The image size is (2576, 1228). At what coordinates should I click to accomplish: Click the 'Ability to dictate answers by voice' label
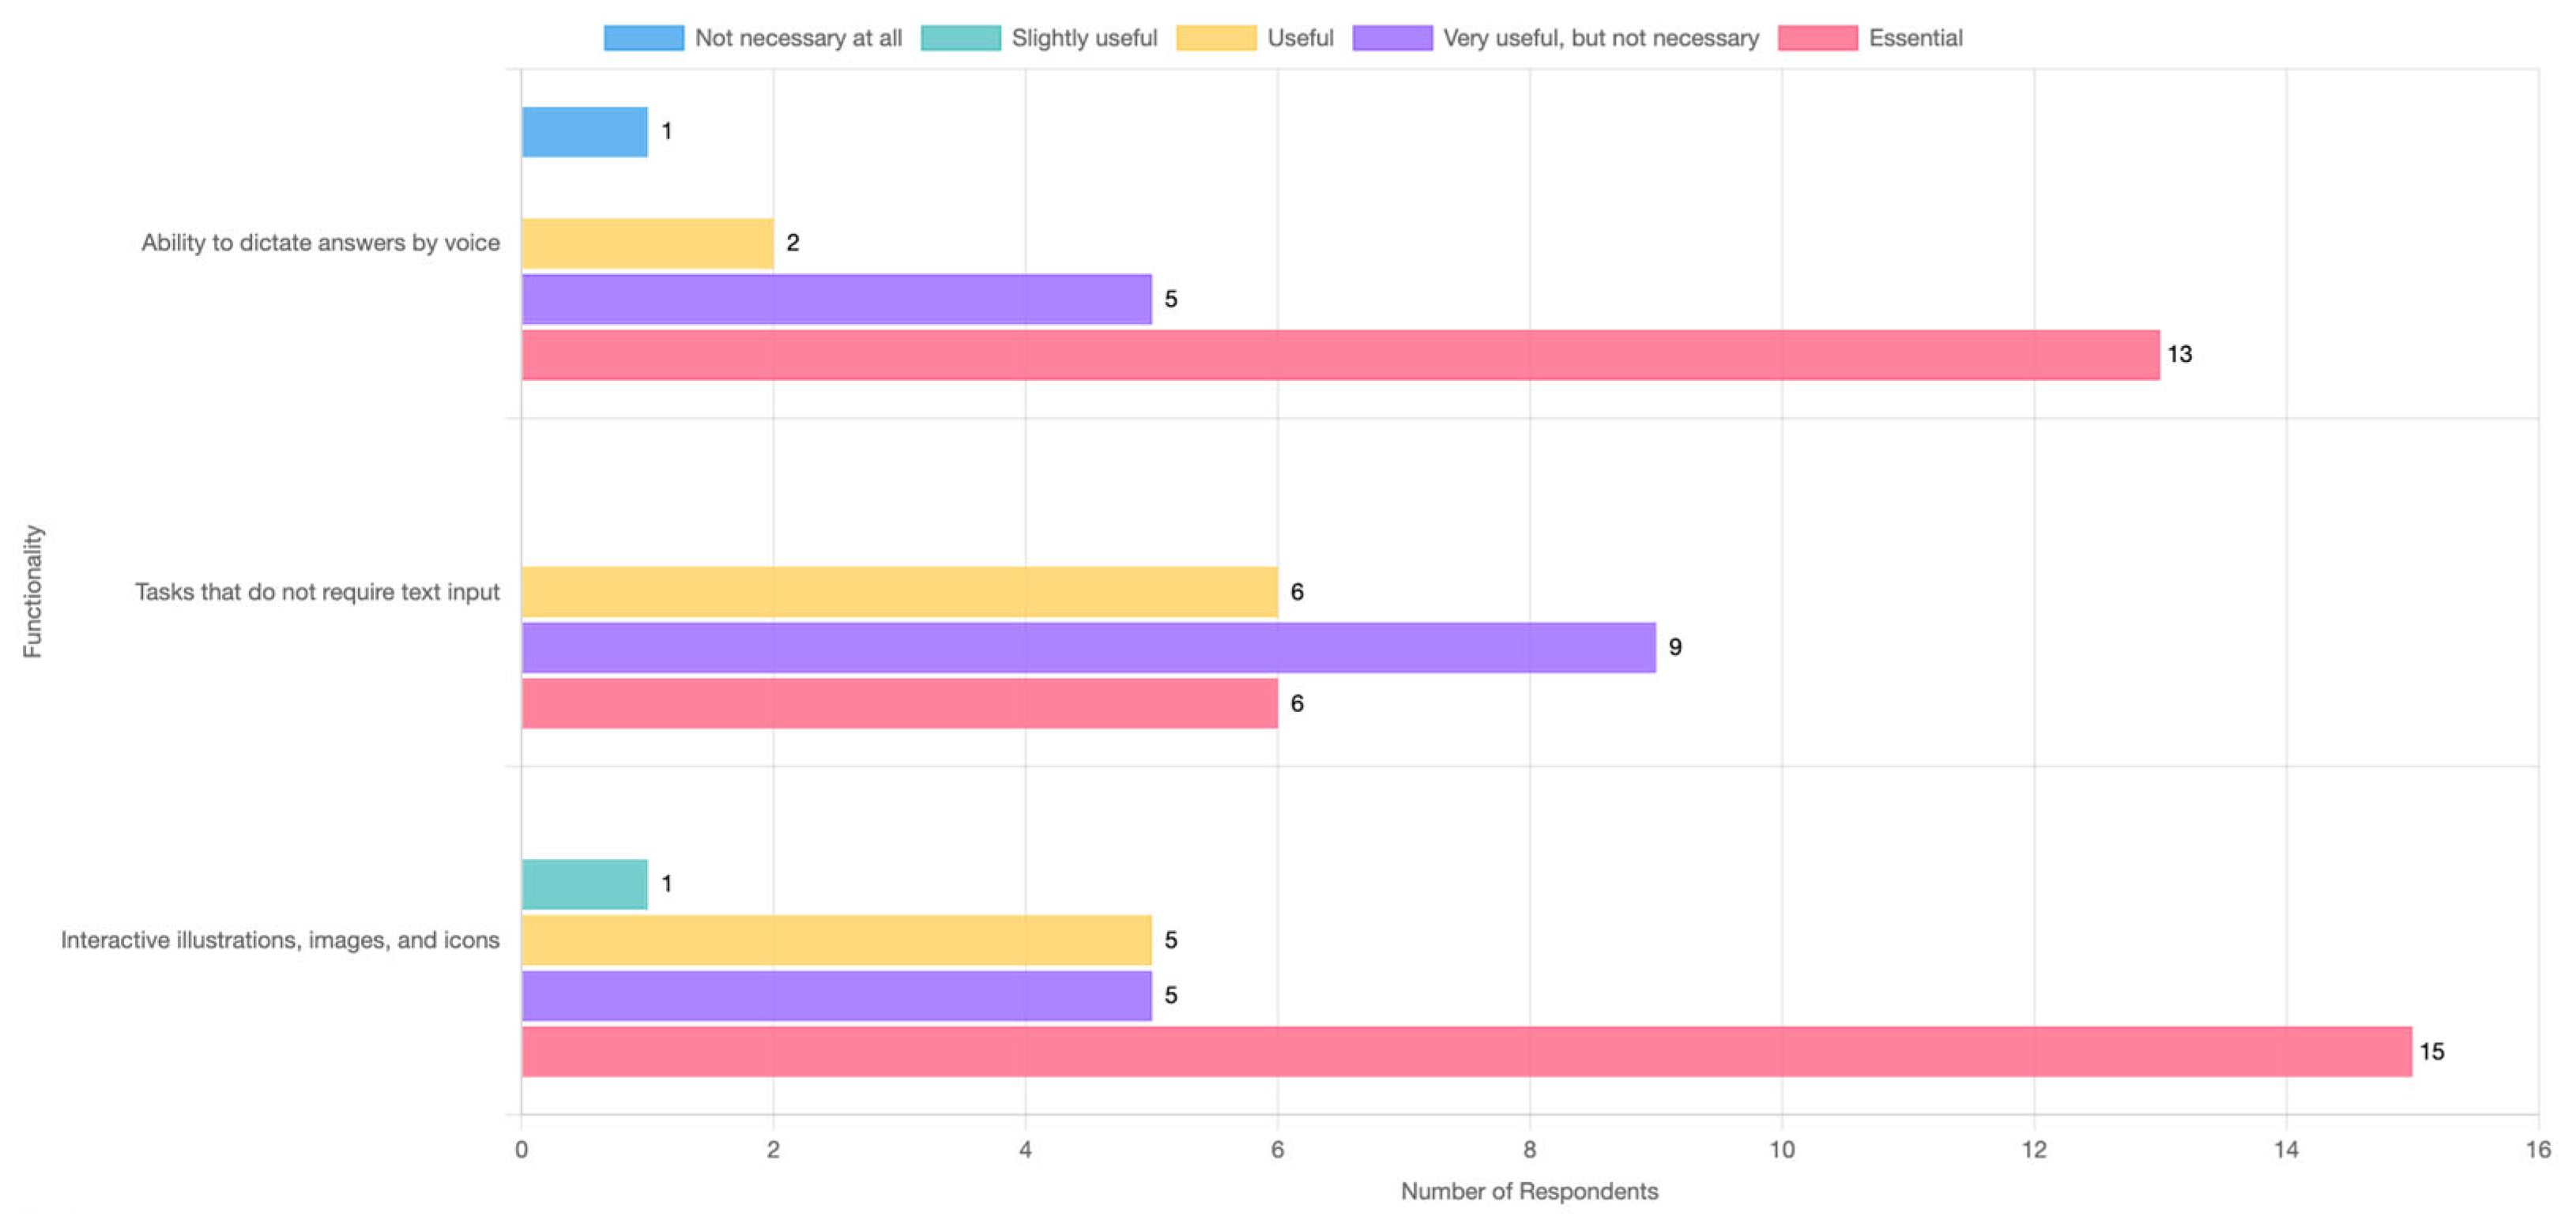[x=320, y=243]
